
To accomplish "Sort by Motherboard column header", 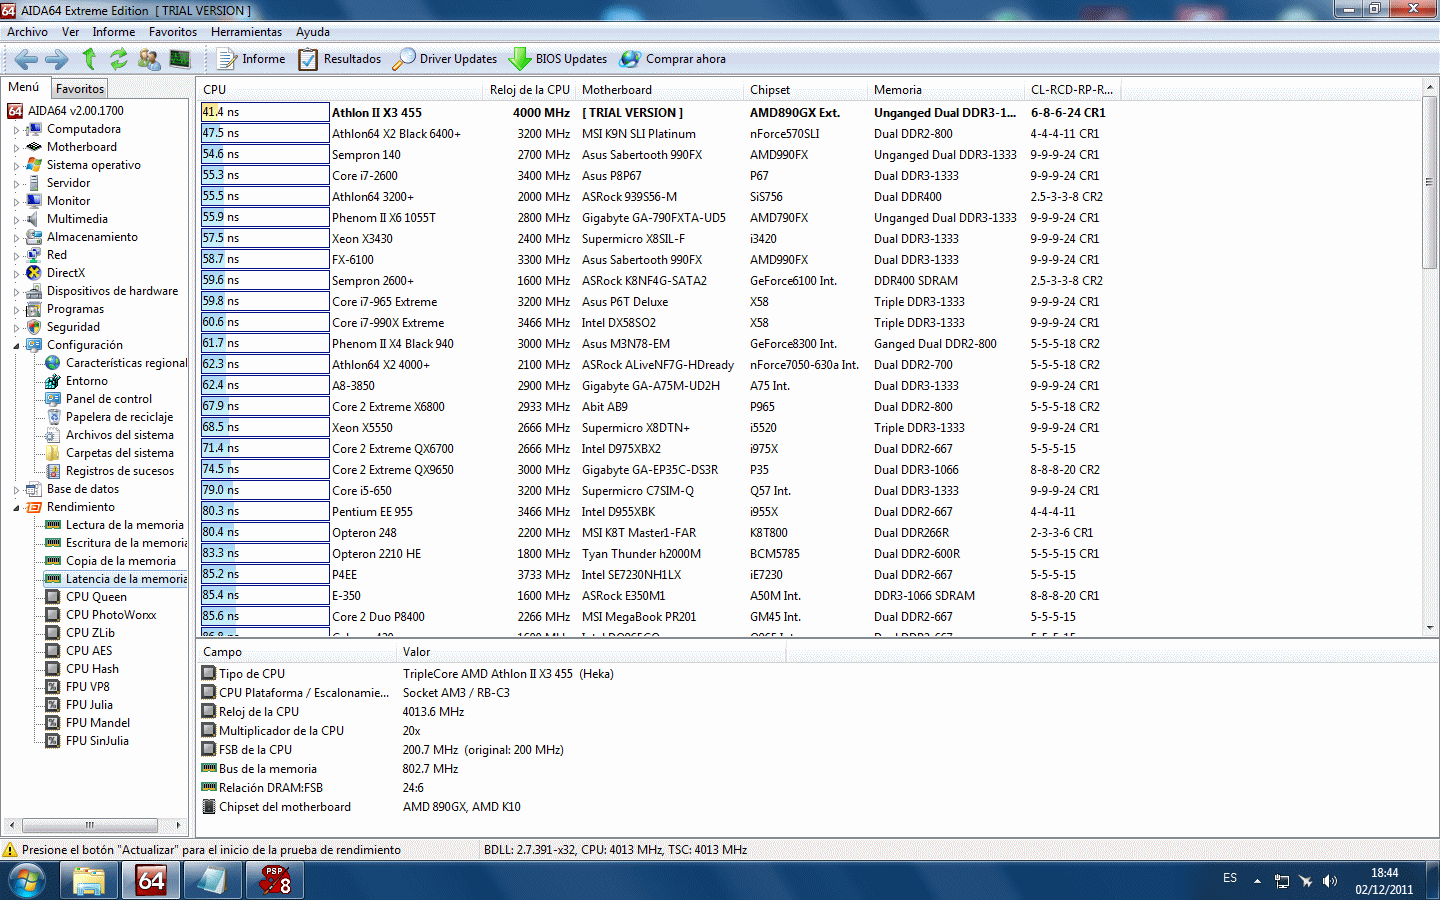I will point(660,90).
